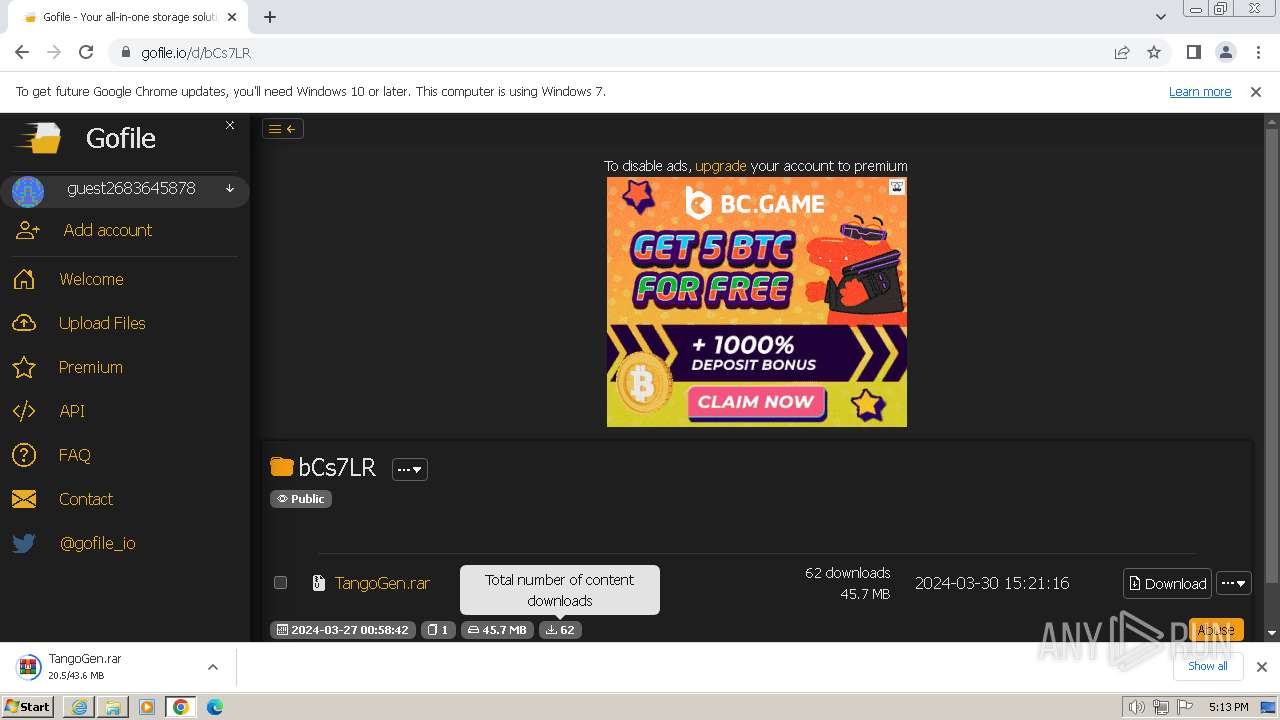Click the Gofile logo icon
The width and height of the screenshot is (1280, 720).
coord(39,138)
